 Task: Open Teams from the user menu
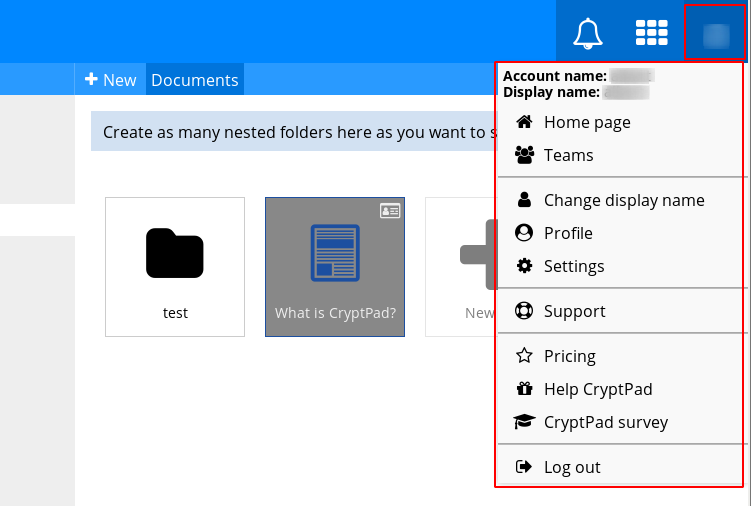click(x=620, y=155)
